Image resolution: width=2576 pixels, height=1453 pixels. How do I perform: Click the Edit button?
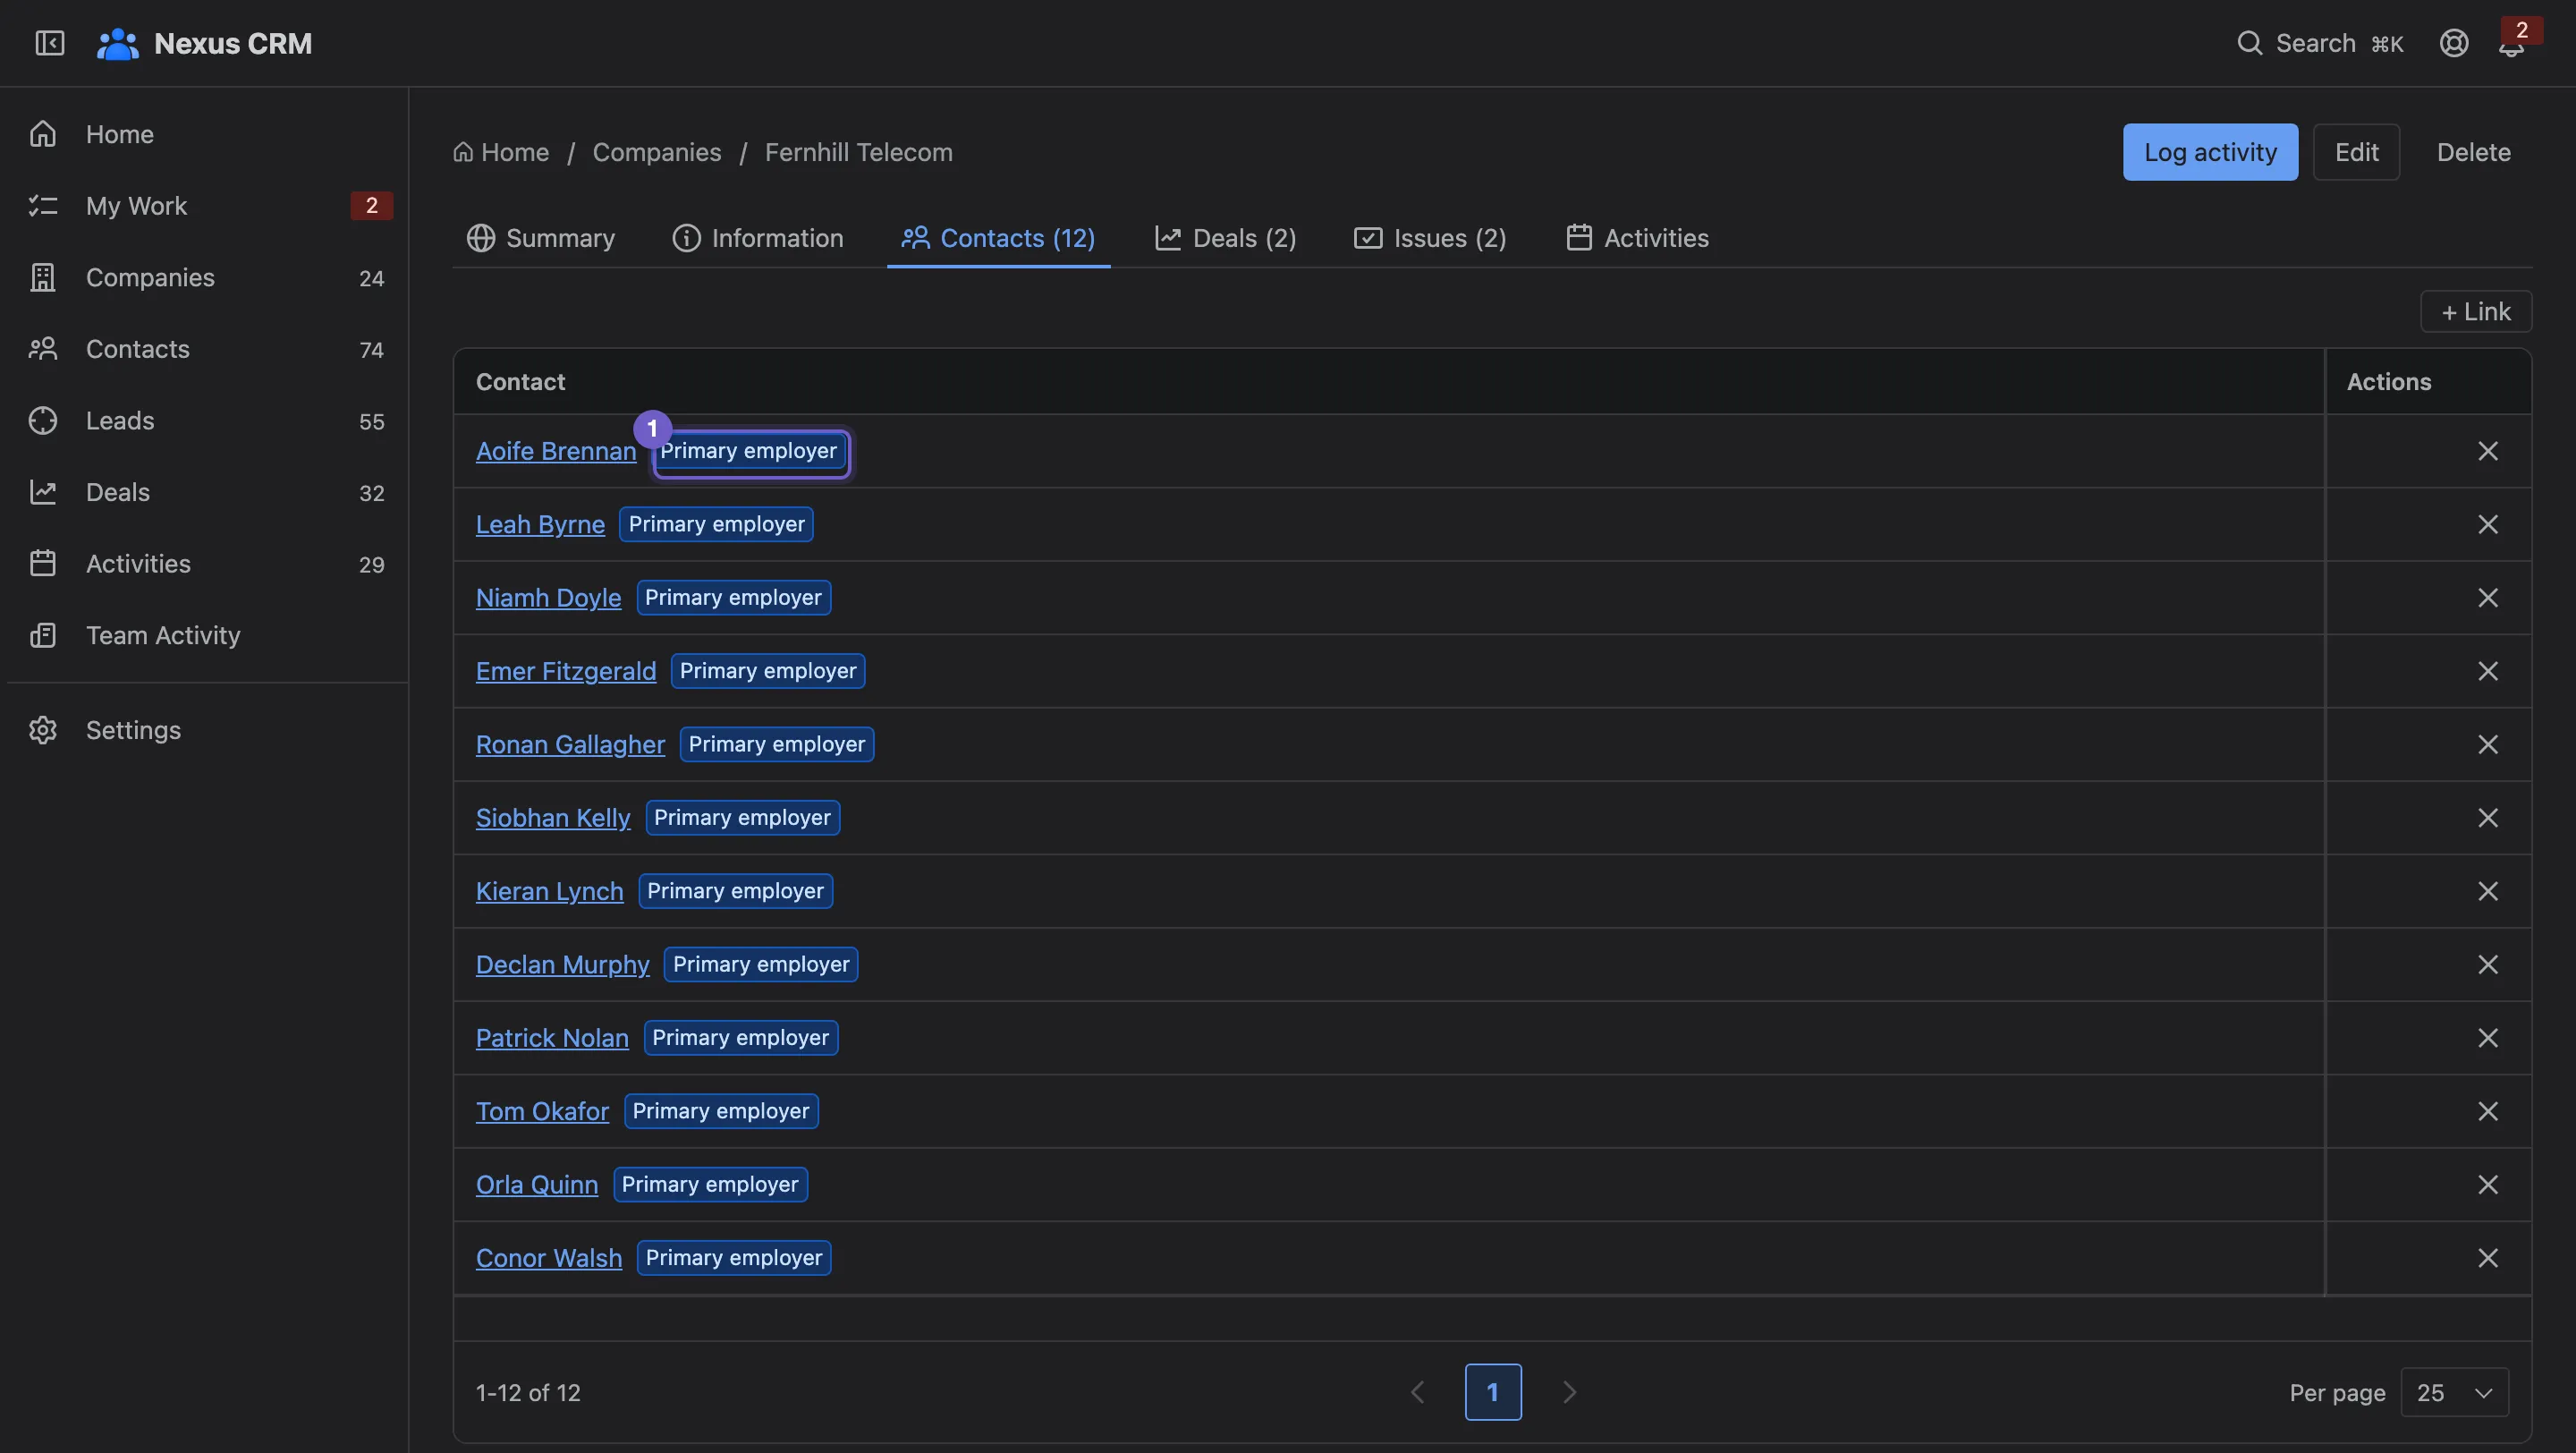pos(2356,152)
